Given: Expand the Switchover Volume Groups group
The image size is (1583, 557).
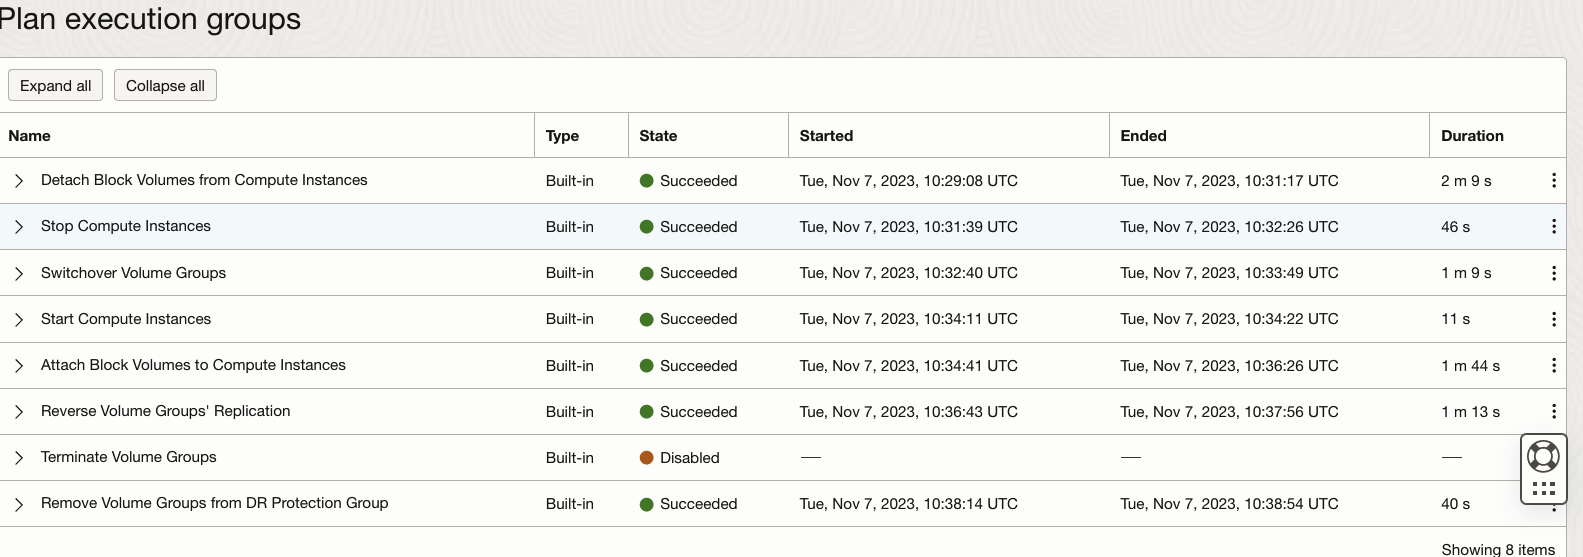Looking at the screenshot, I should [19, 273].
